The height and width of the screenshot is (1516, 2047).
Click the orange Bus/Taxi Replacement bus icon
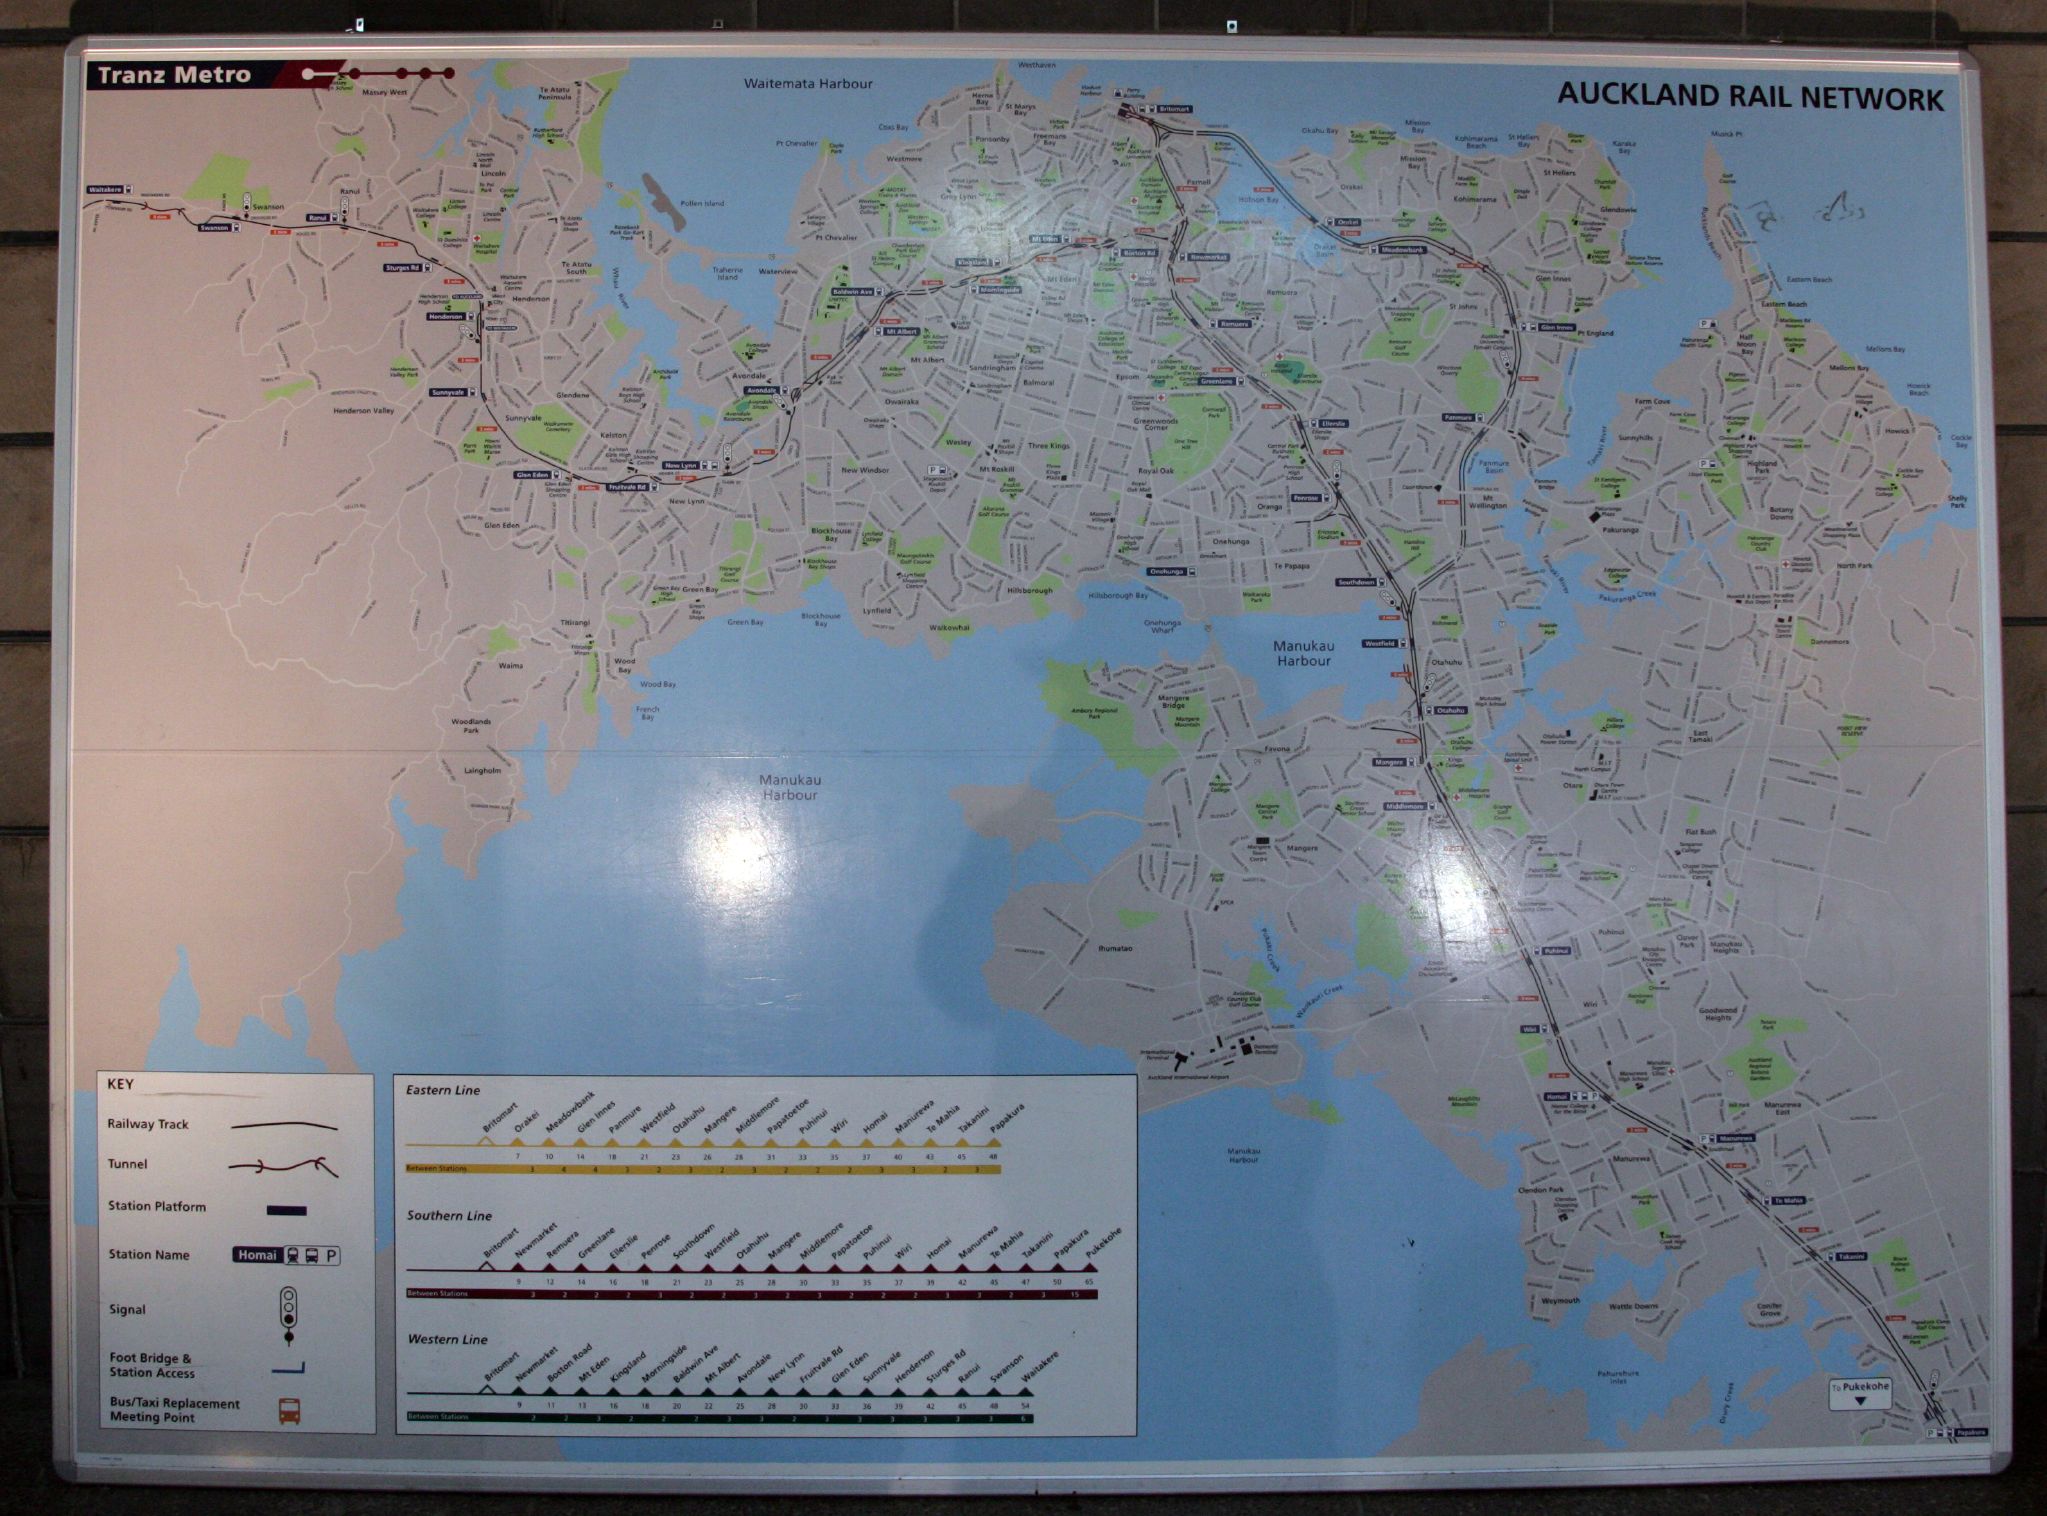pos(289,1411)
